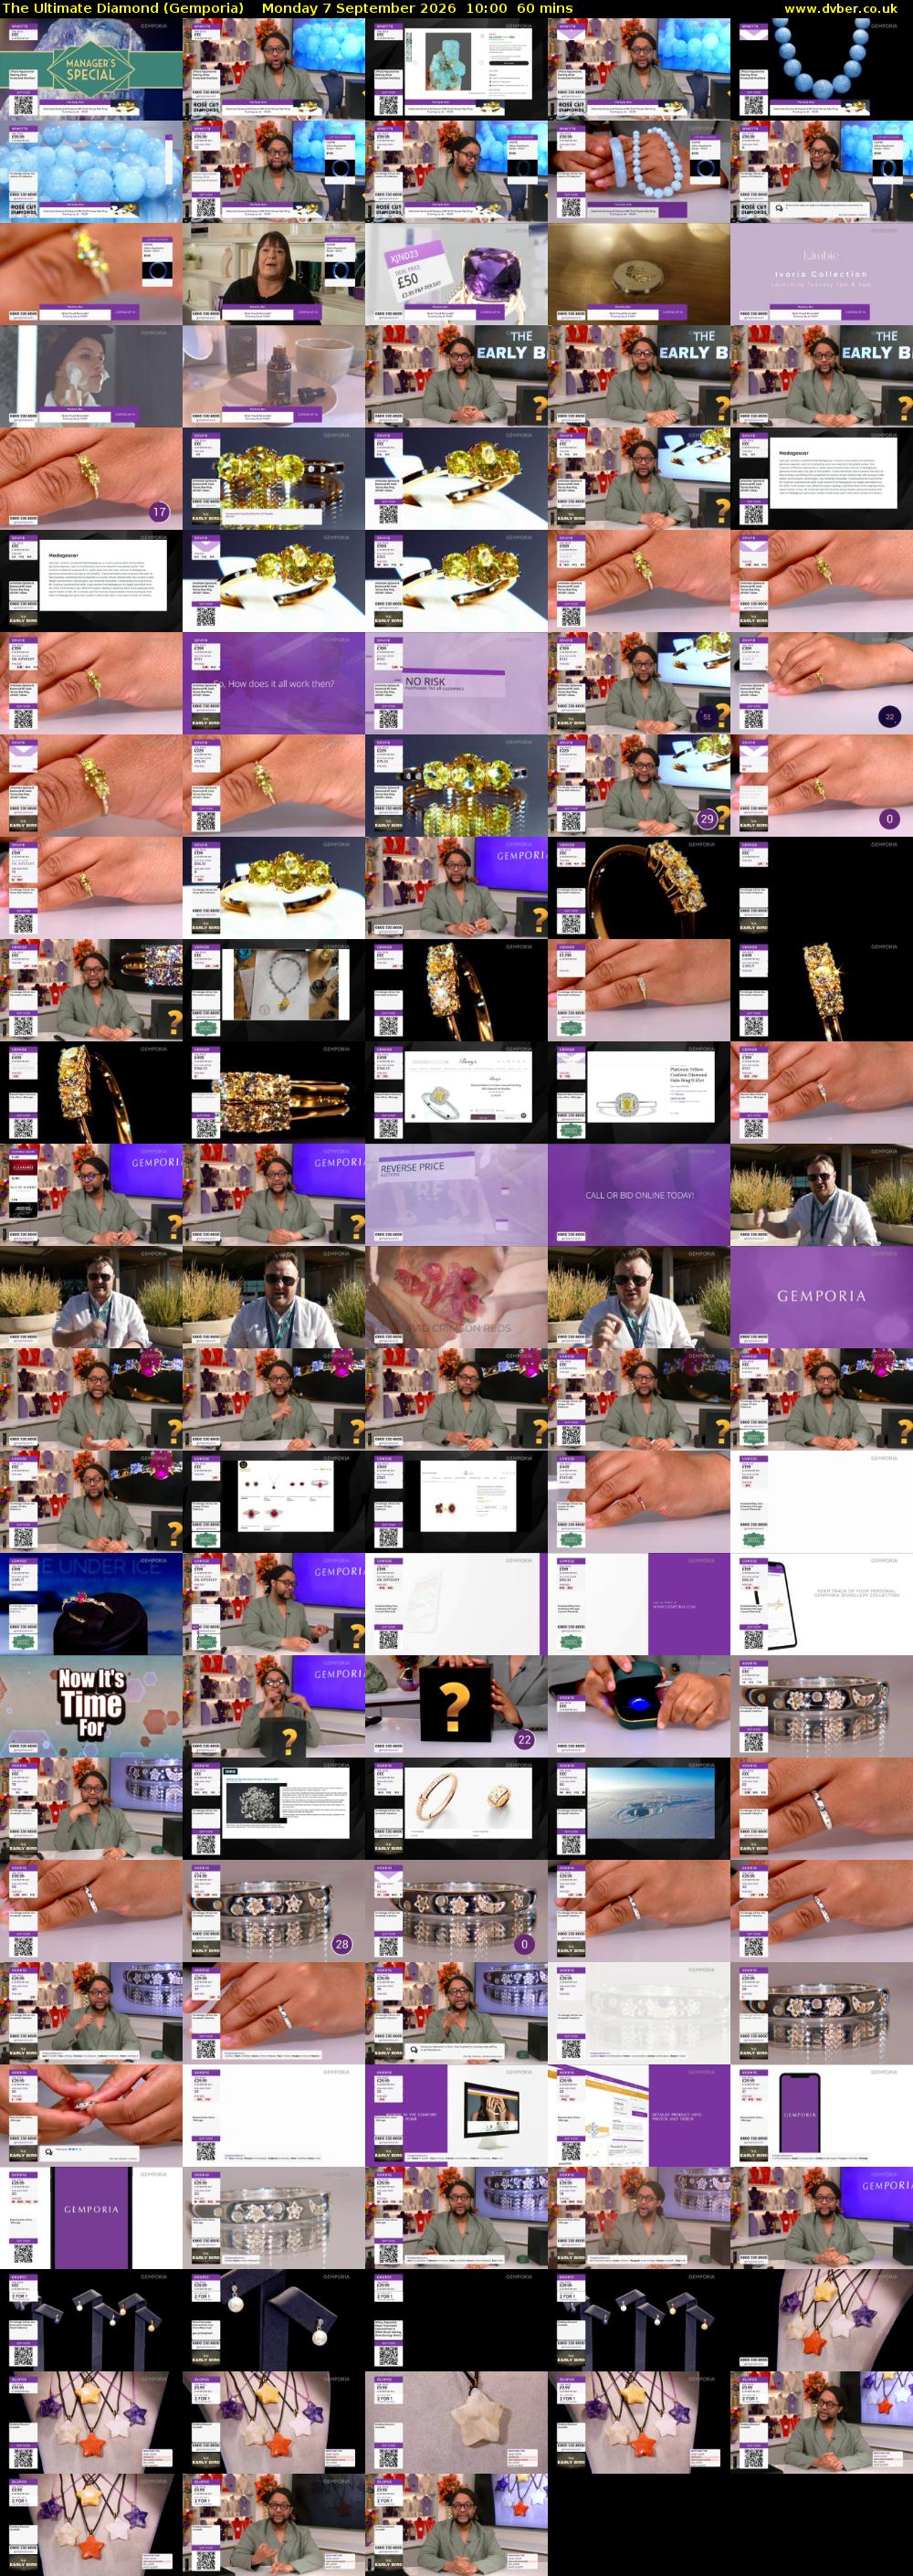Open the 'CALL OR BID ONLINE TODAY!' thumbnail
The image size is (913, 2576).
coord(638,1194)
